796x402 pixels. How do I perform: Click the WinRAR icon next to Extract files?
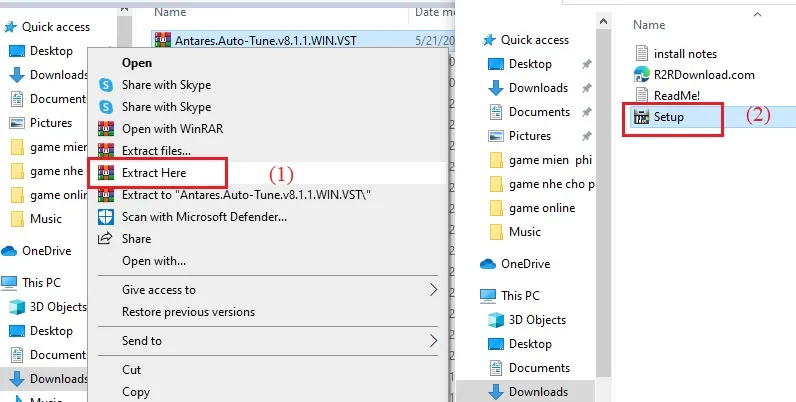point(106,150)
